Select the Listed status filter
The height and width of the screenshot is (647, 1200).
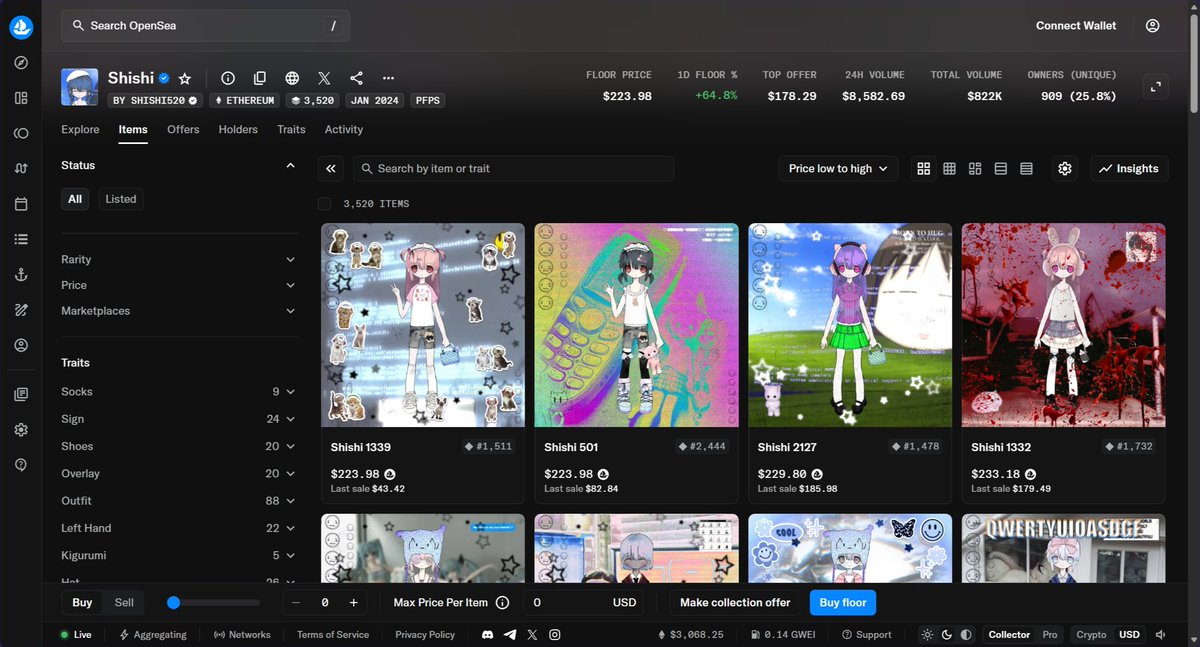(x=121, y=199)
